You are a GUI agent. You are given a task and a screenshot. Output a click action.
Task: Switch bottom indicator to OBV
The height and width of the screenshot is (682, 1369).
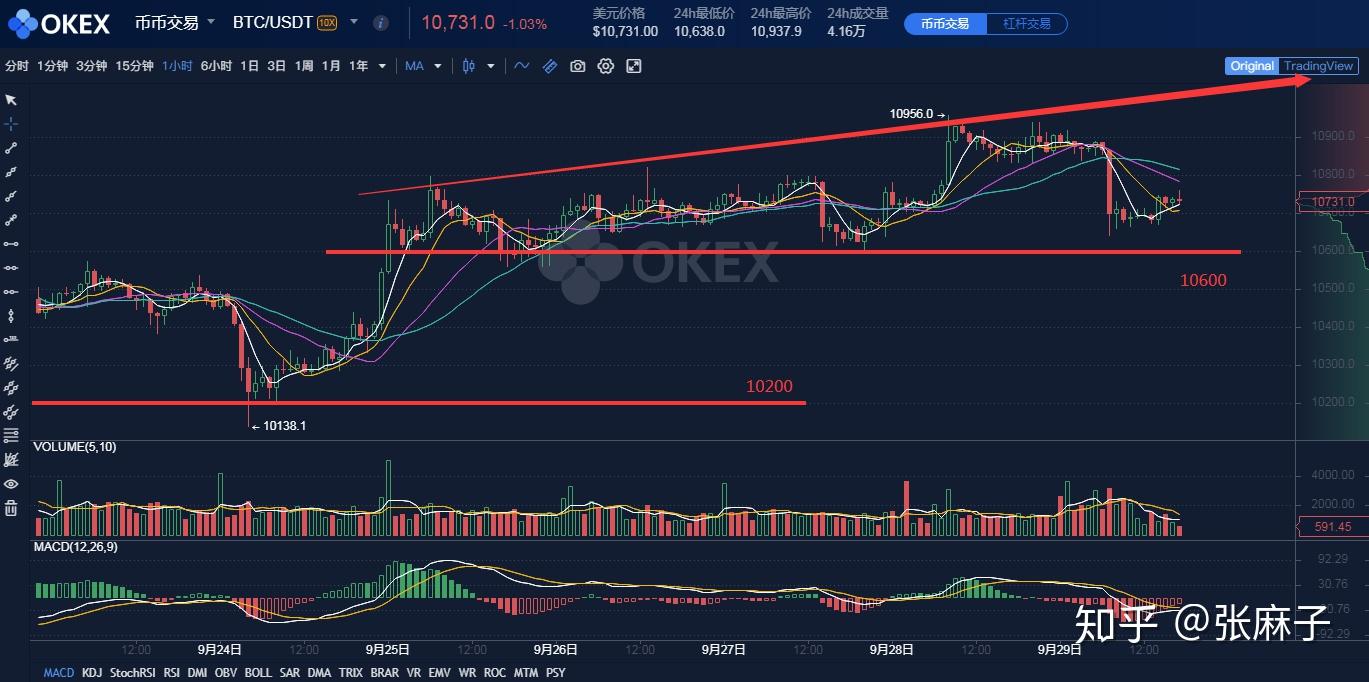(x=226, y=673)
